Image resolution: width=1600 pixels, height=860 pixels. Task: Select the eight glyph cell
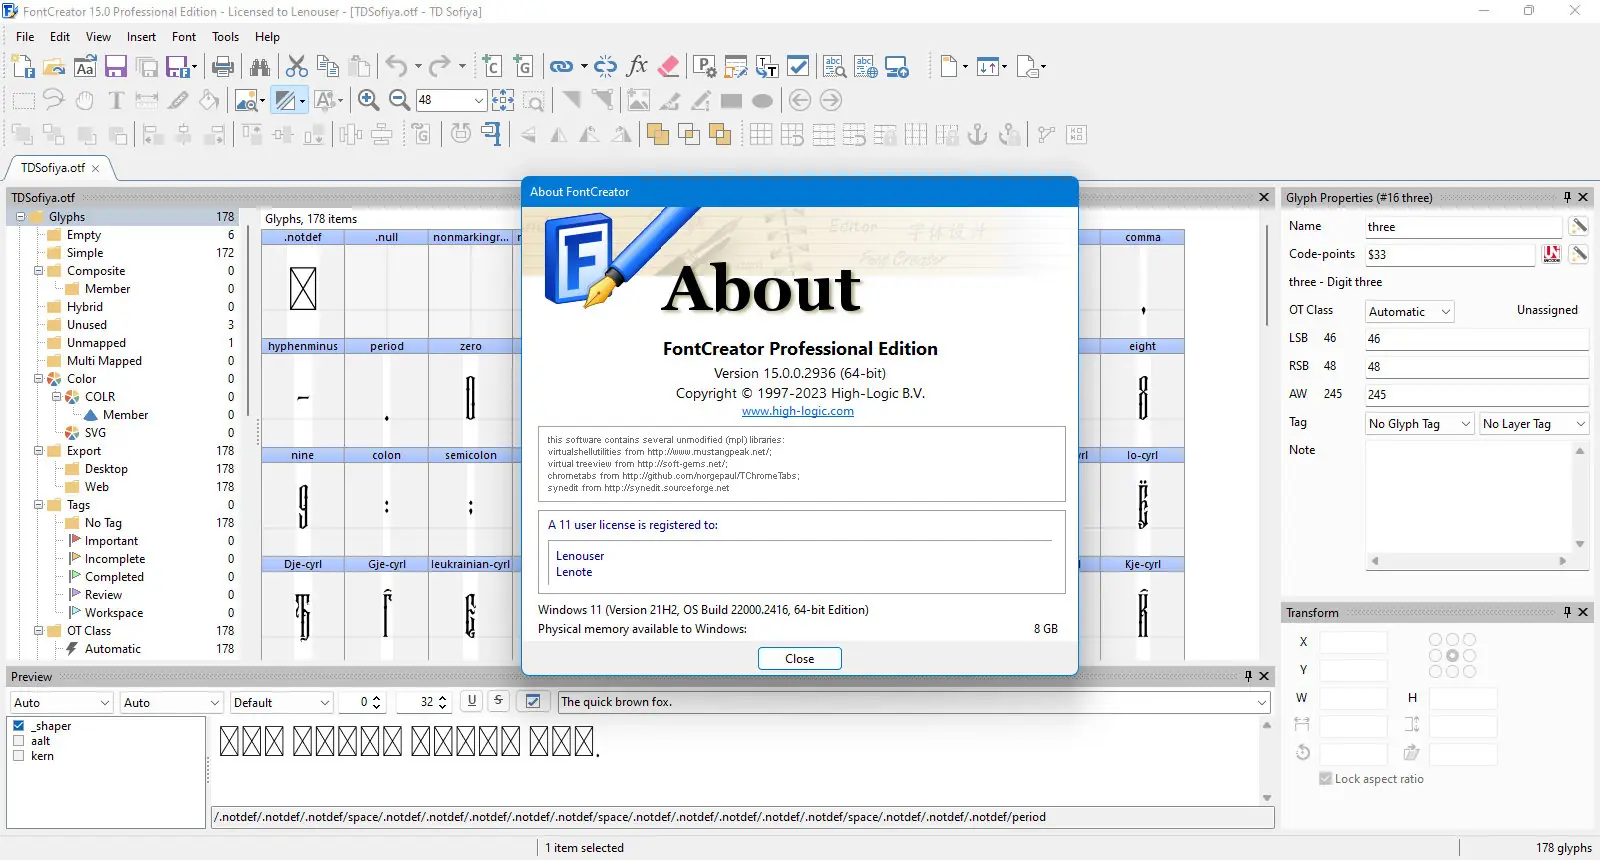[1142, 393]
